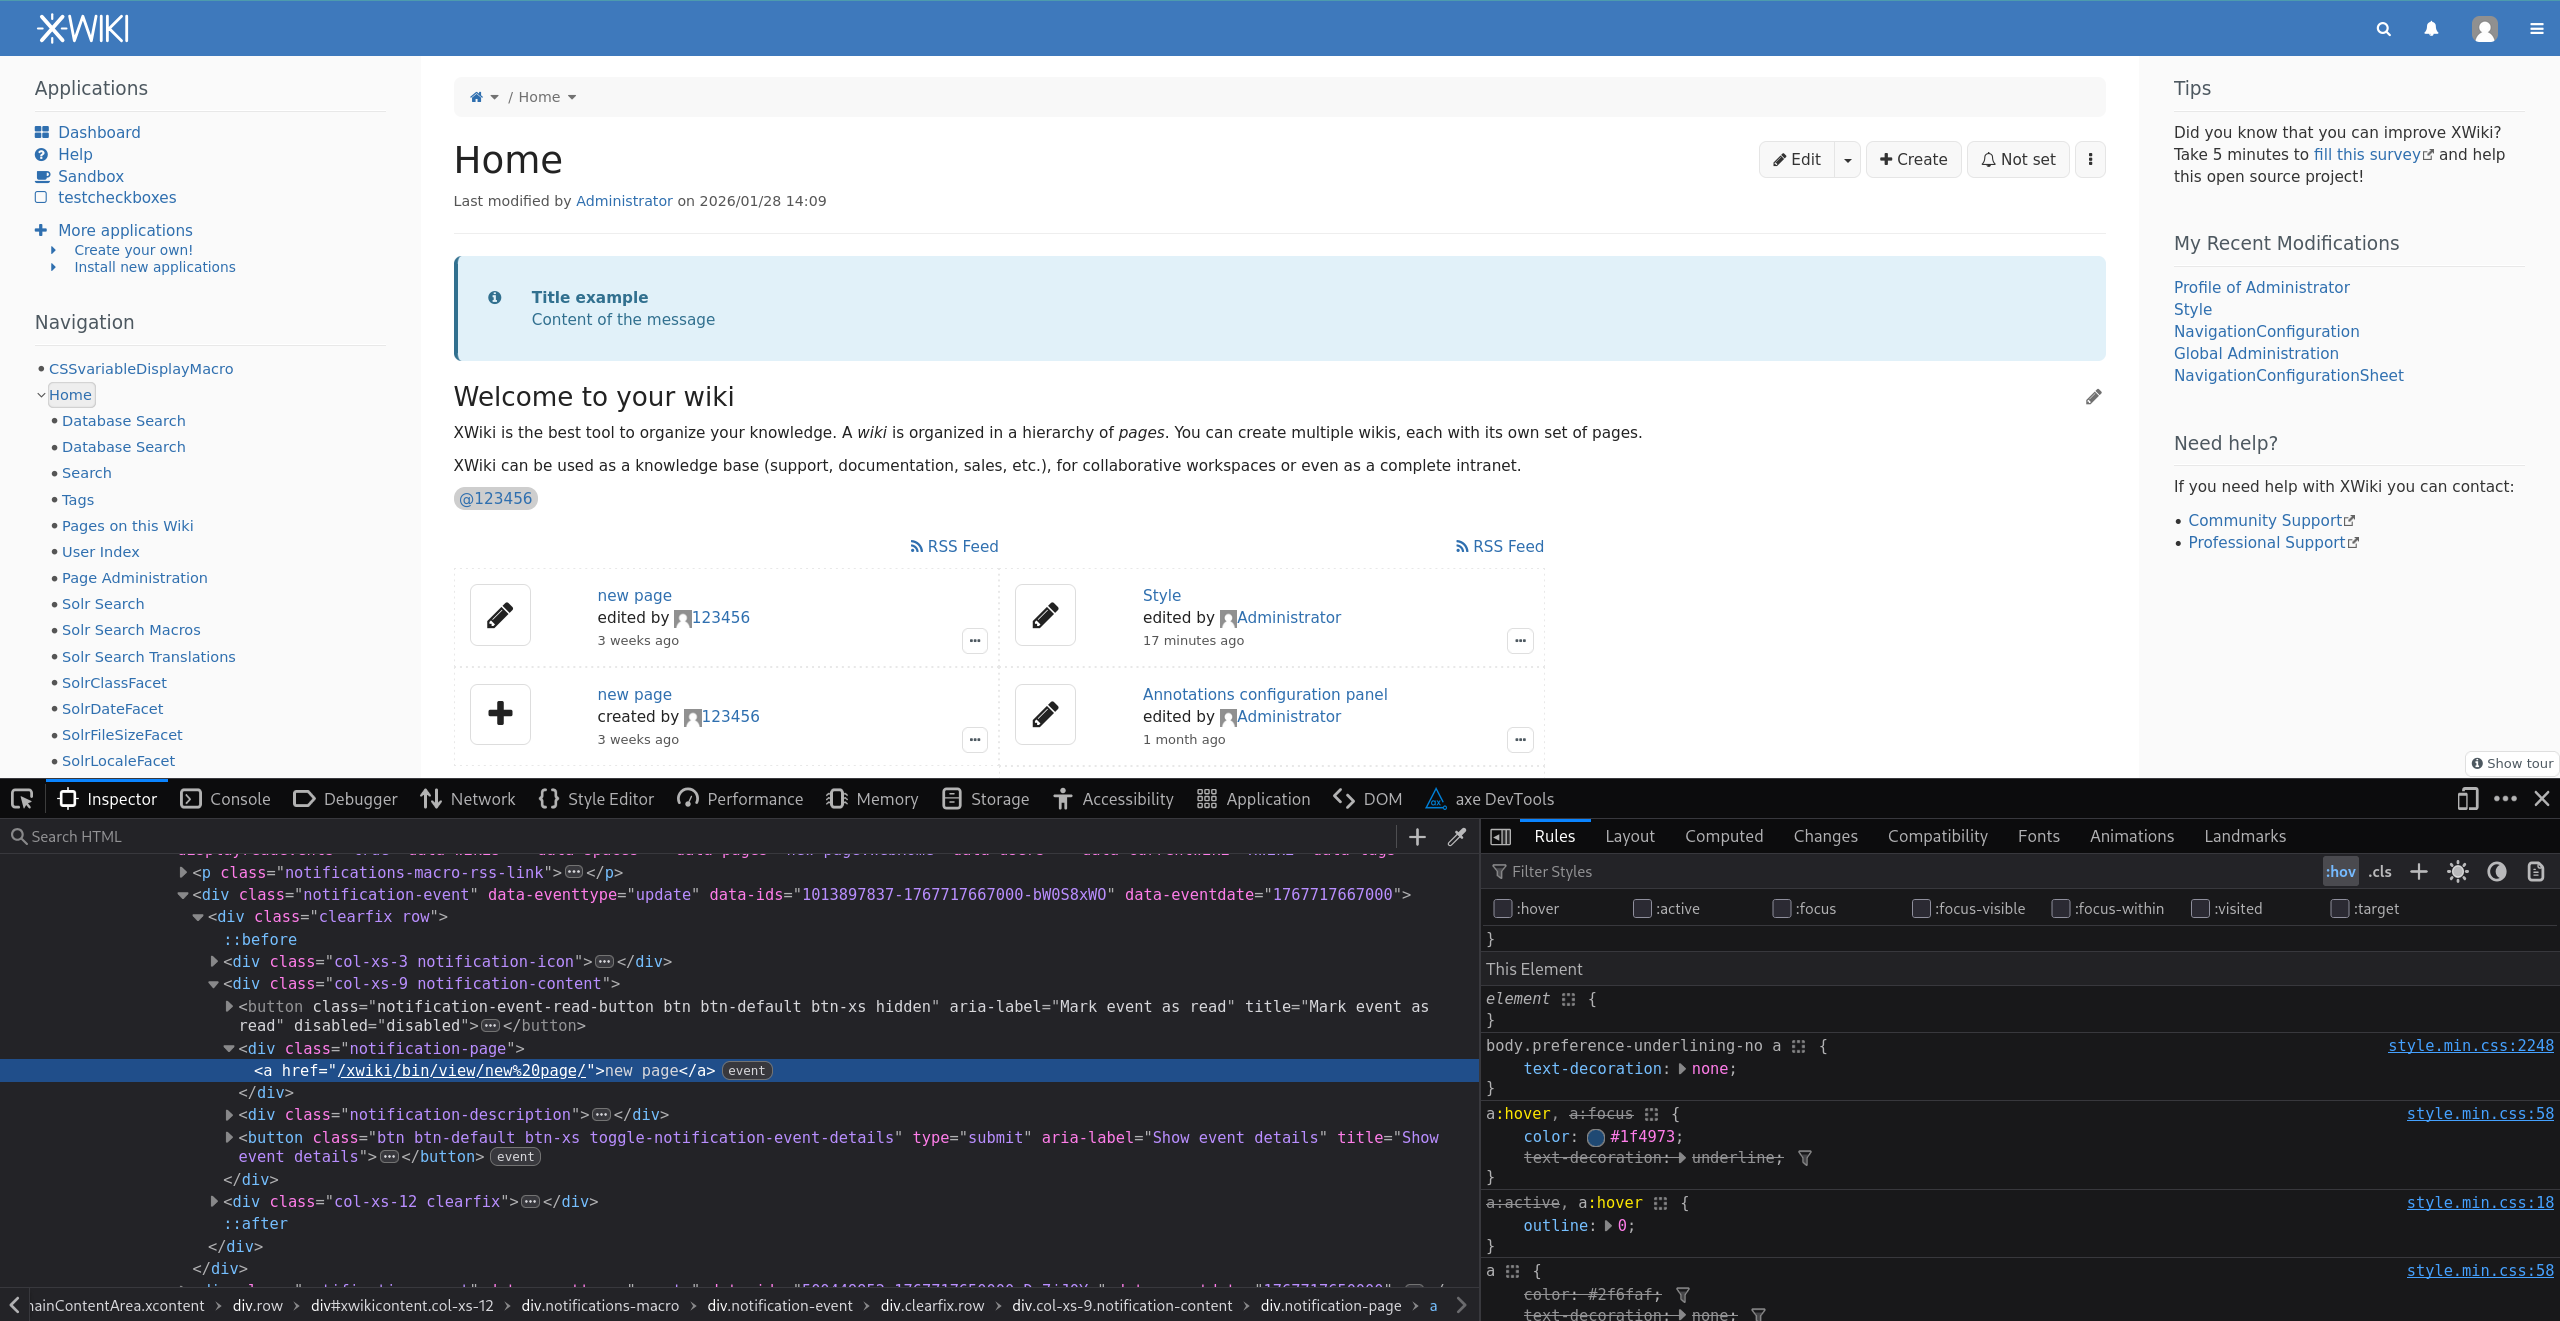Toggle light color scheme simulation sun icon
This screenshot has width=2560, height=1321.
point(2457,872)
